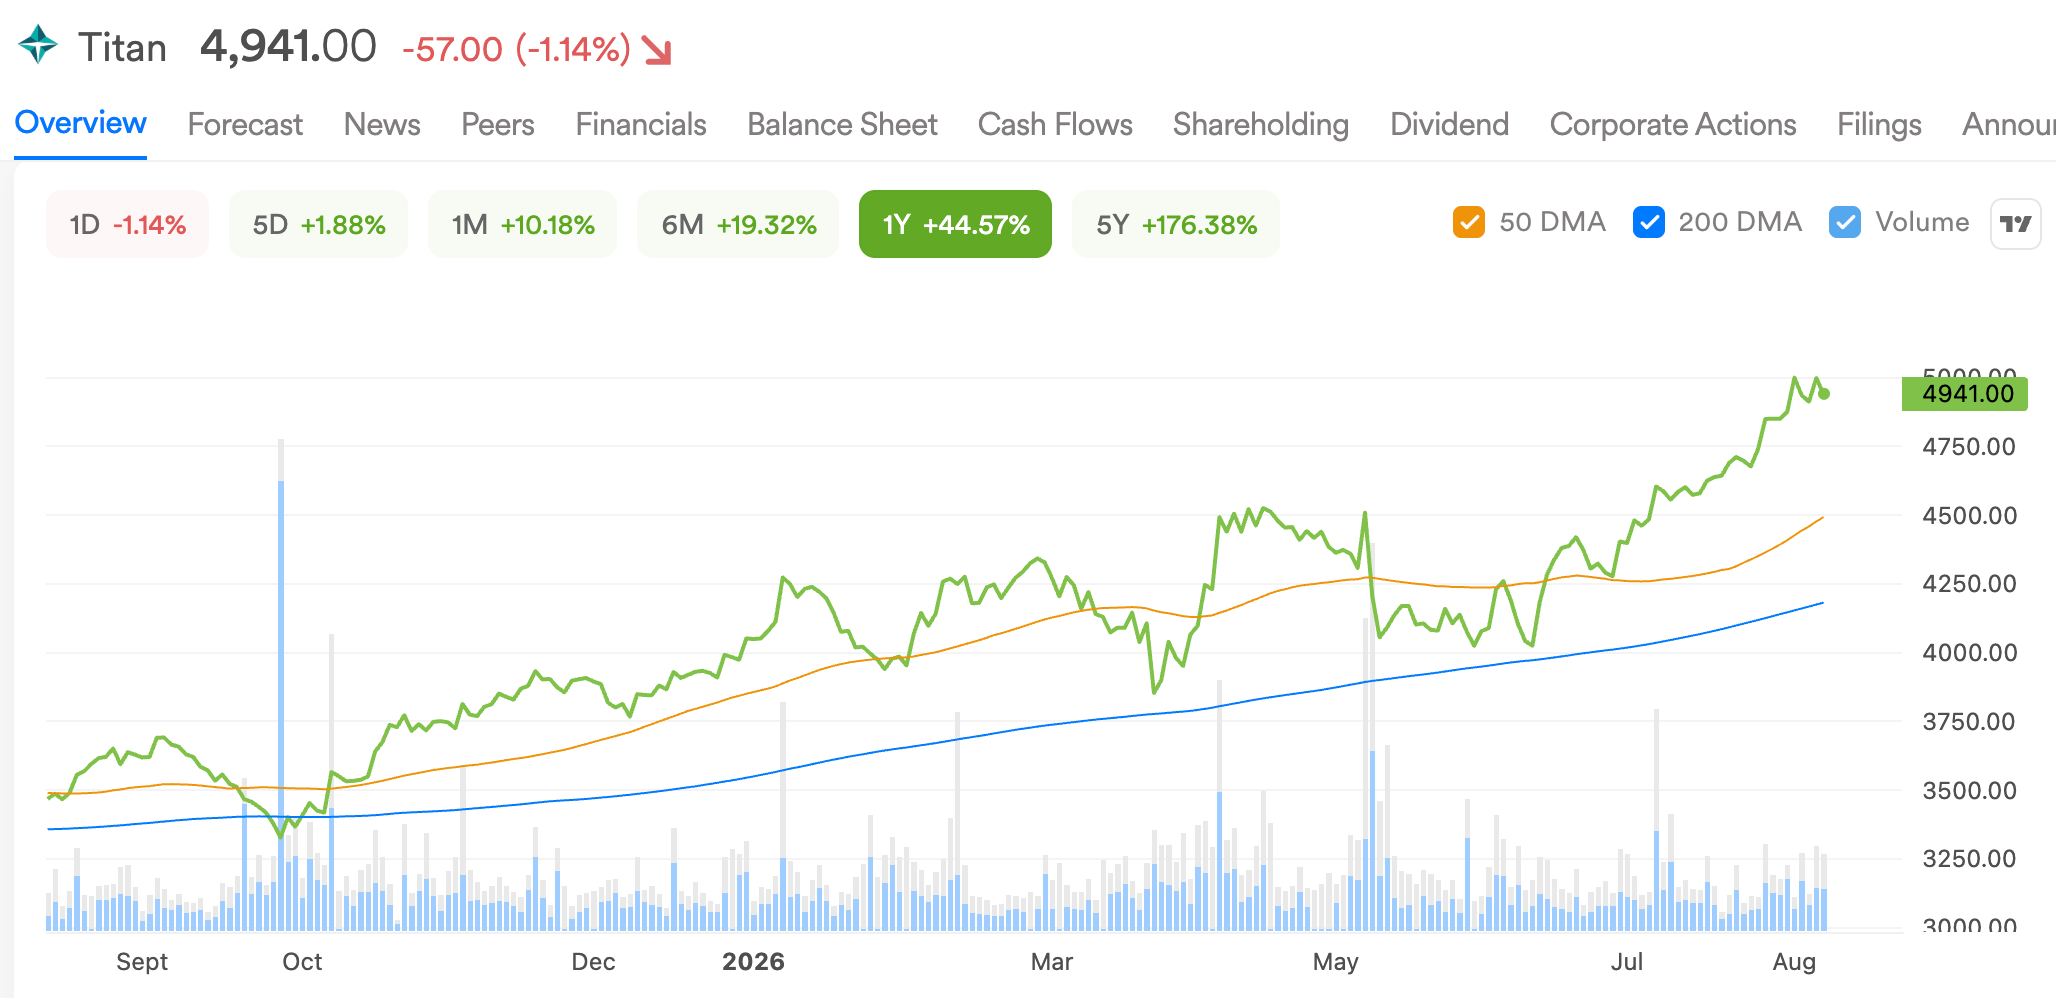Viewport: 2056px width, 998px height.
Task: Click the 2026 marker on time axis
Action: pos(753,961)
